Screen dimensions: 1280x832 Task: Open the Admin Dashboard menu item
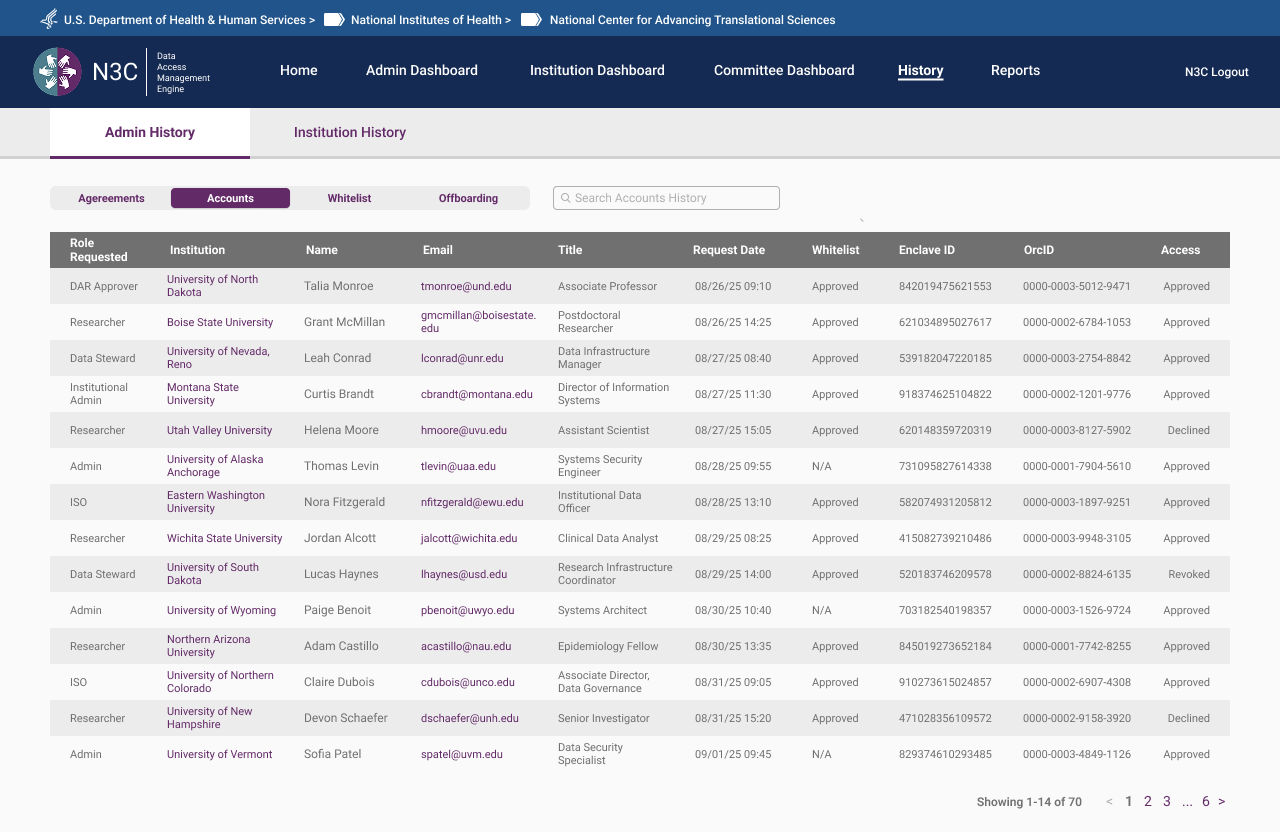click(421, 71)
